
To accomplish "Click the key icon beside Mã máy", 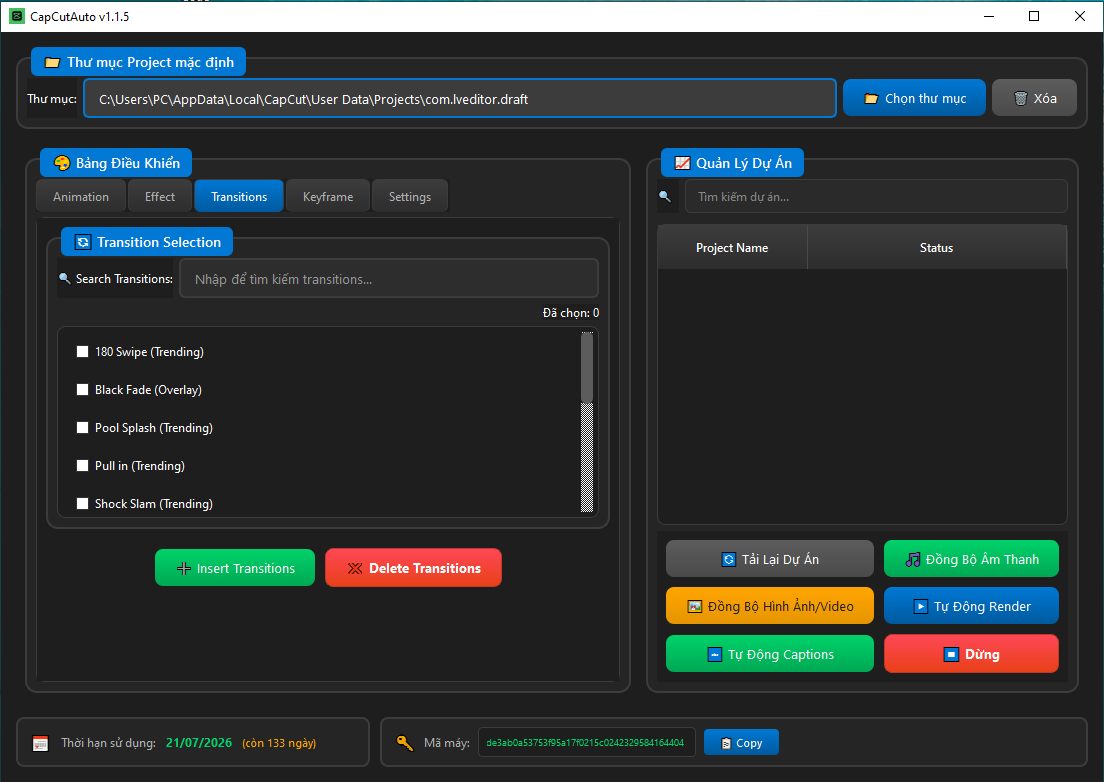I will point(405,743).
